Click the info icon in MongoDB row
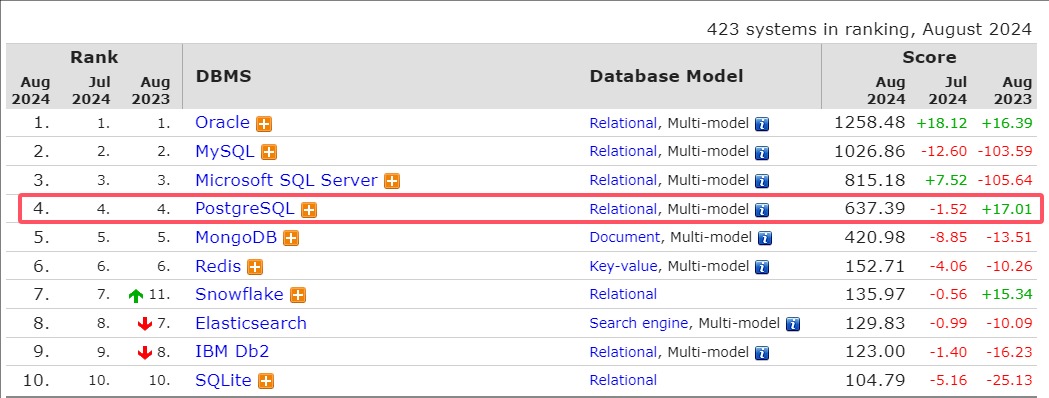This screenshot has width=1049, height=398. (x=765, y=239)
